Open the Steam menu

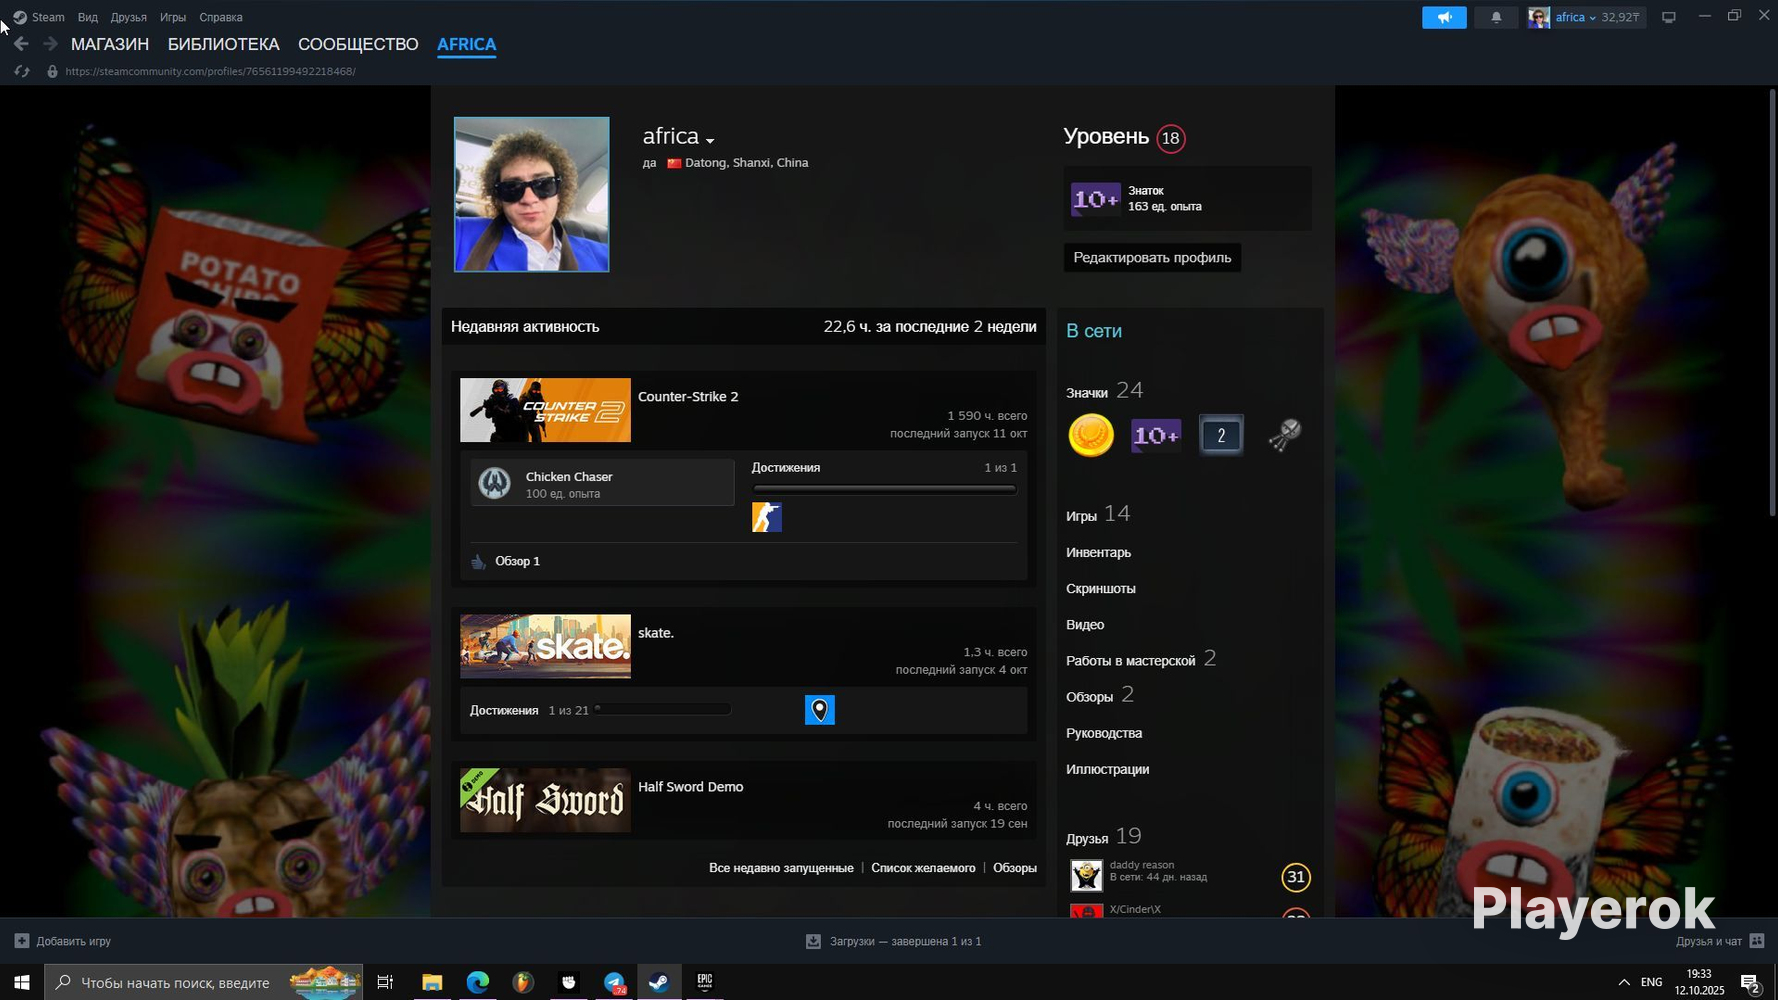(x=48, y=17)
